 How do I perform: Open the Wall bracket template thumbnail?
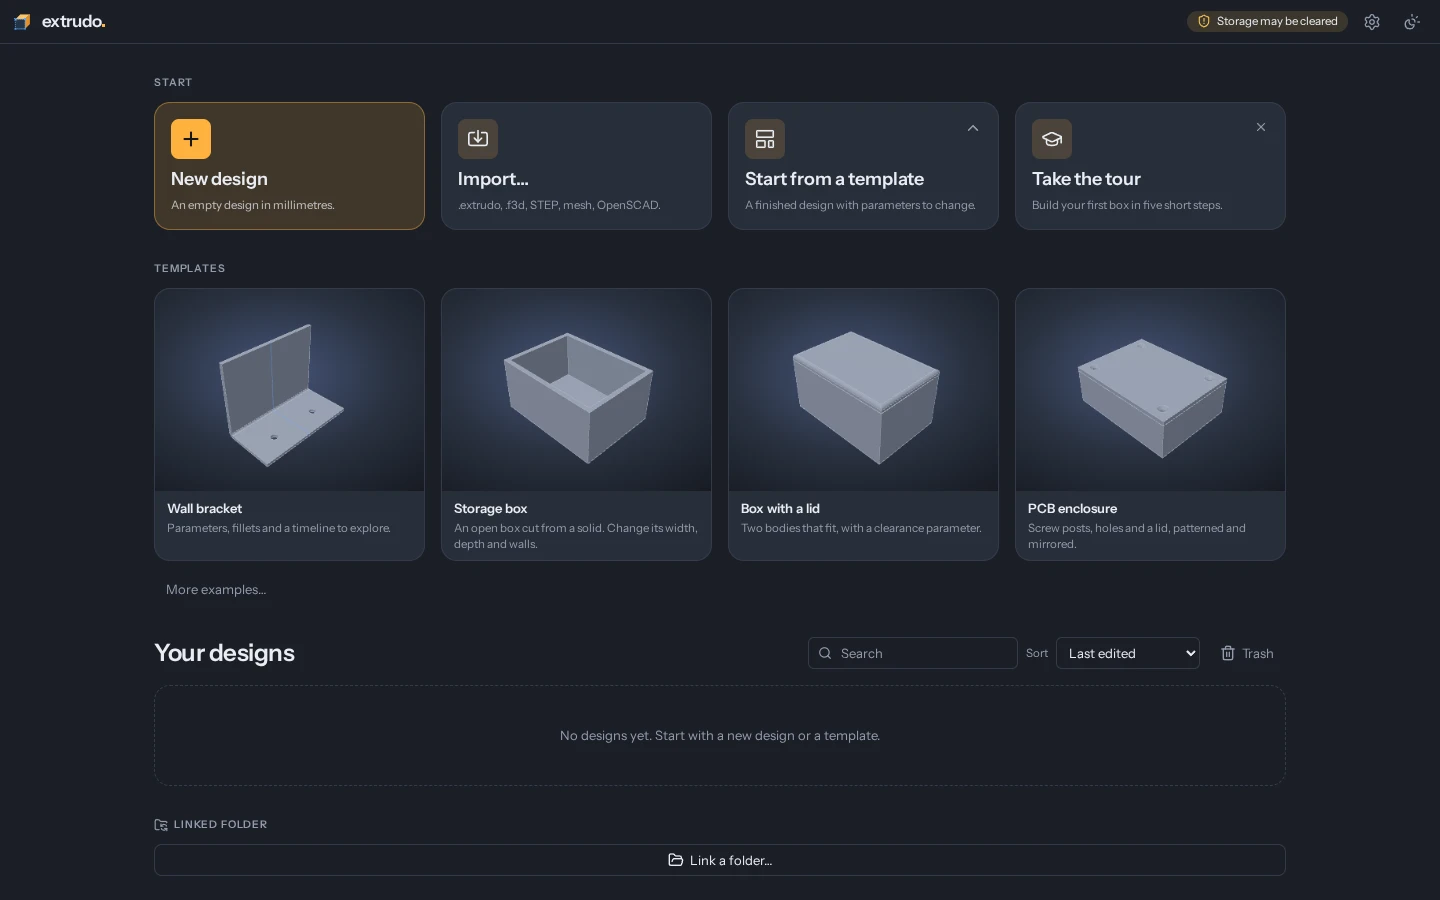point(289,390)
